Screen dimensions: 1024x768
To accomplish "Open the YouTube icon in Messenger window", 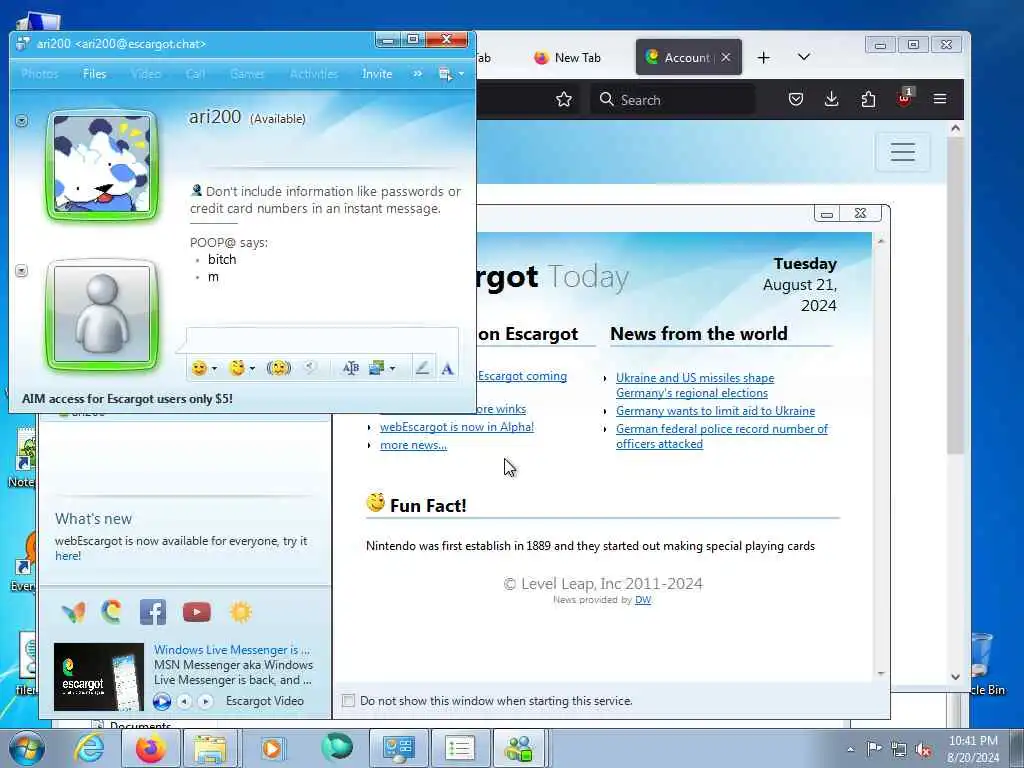I will 197,612.
